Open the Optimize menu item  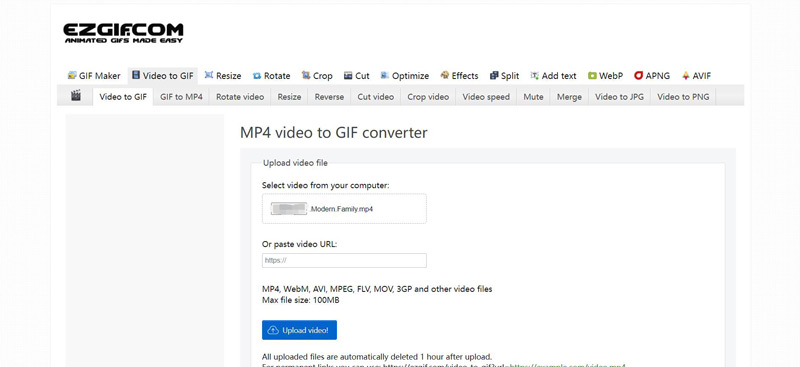click(x=405, y=76)
